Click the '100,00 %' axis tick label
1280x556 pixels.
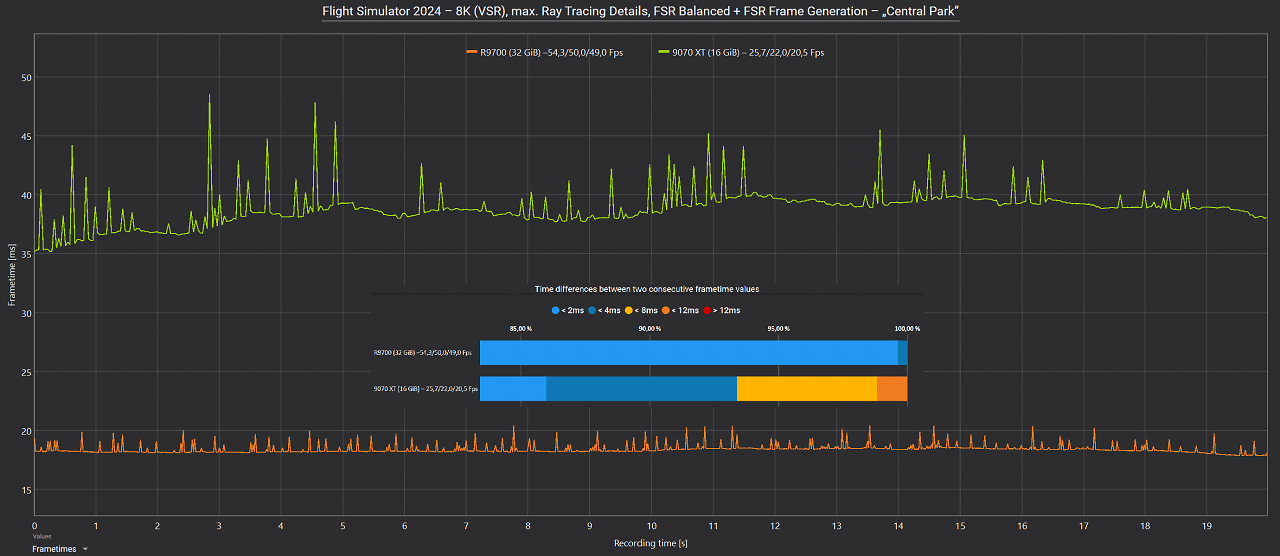click(x=906, y=328)
